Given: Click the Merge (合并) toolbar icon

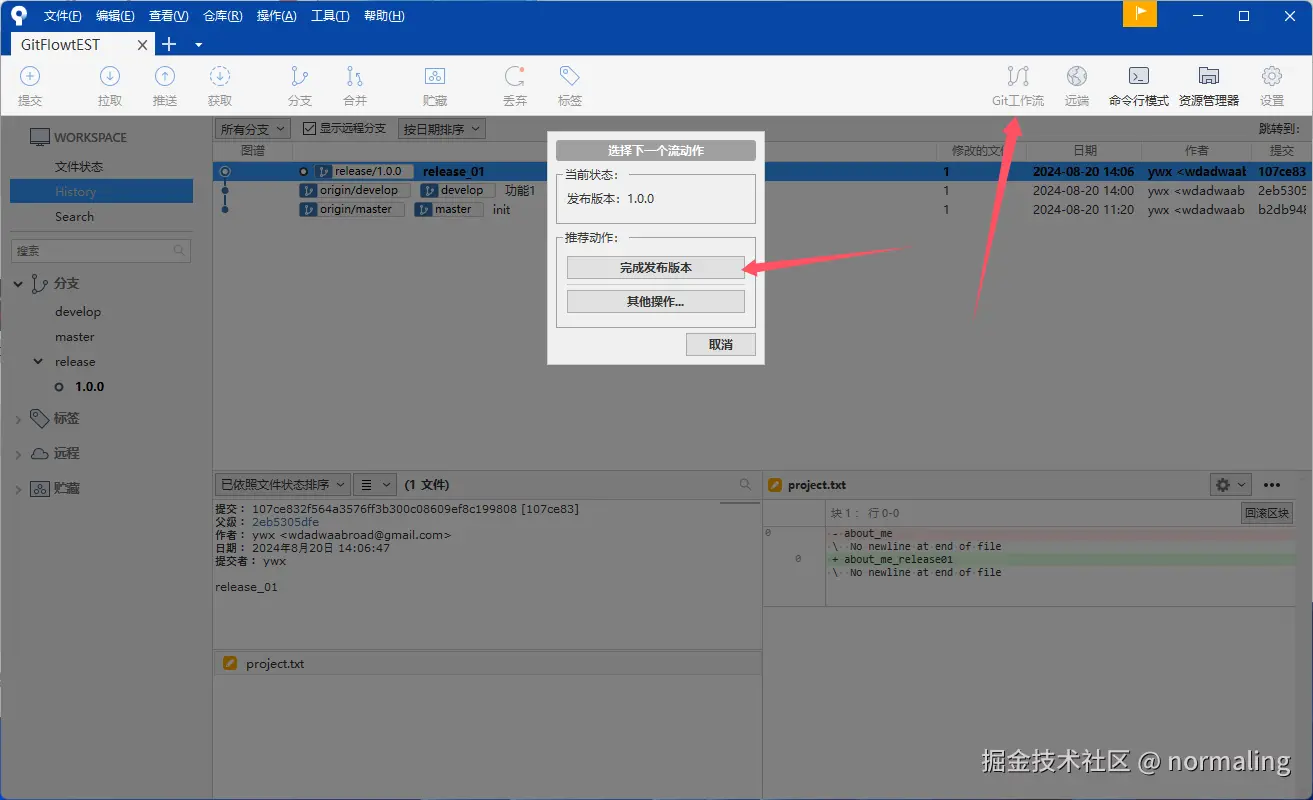Looking at the screenshot, I should click(355, 77).
